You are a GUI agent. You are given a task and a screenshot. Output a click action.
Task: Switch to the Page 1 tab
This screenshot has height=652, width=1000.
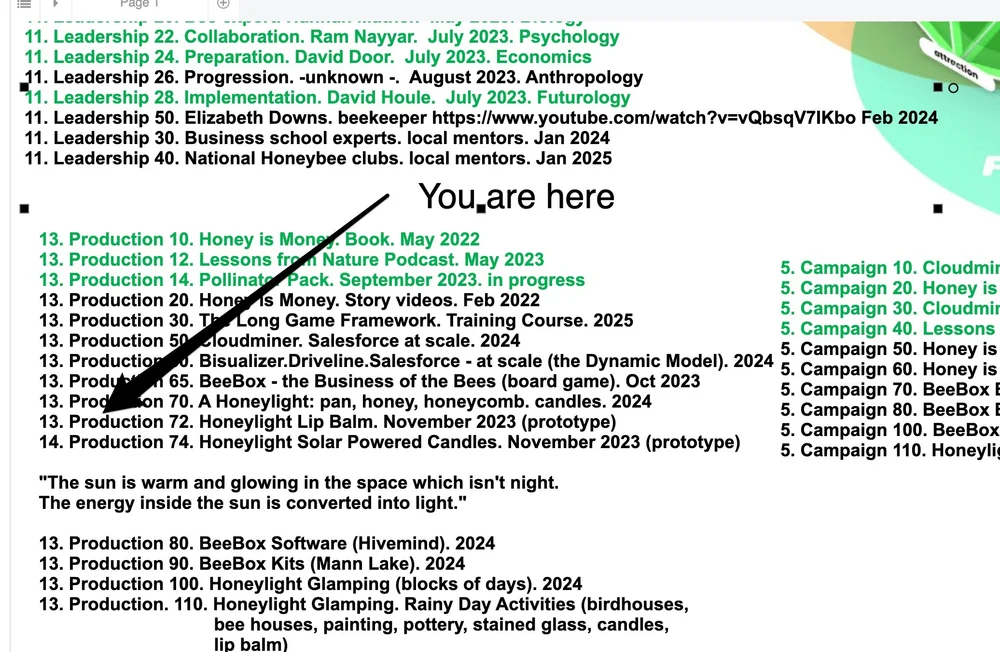pyautogui.click(x=139, y=4)
